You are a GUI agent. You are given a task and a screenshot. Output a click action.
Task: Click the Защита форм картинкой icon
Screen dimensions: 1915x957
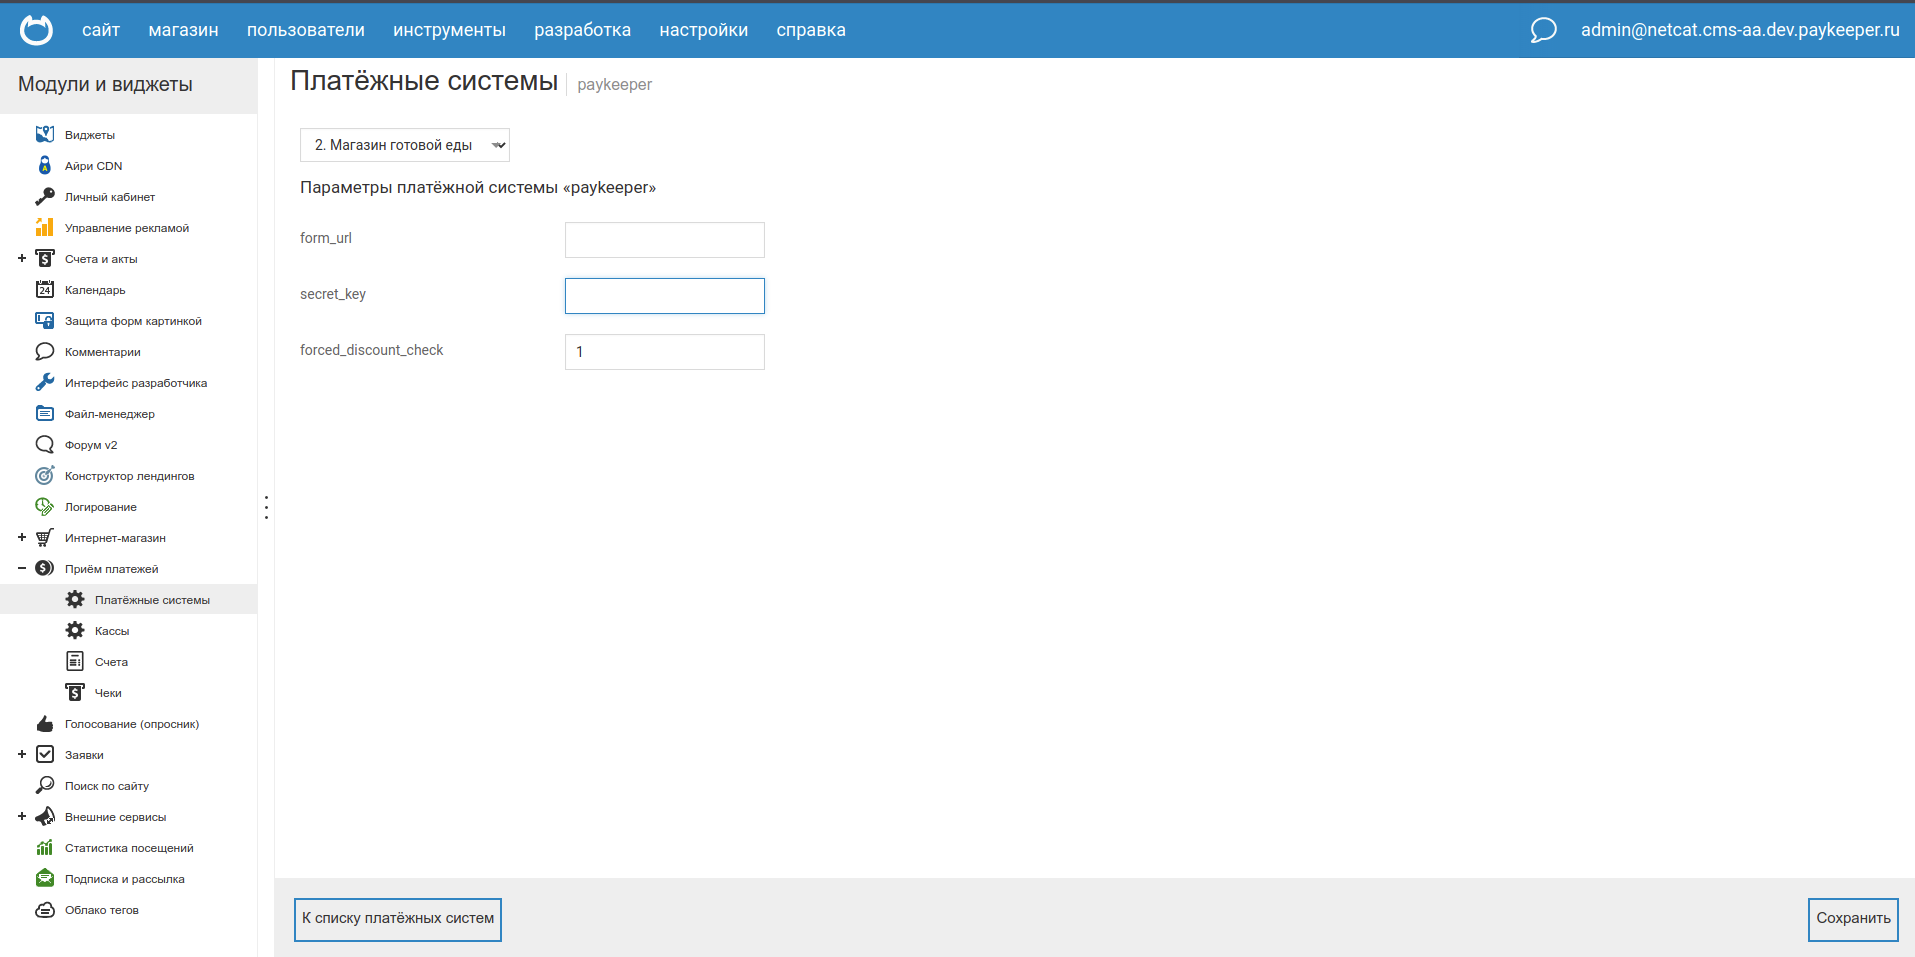click(45, 320)
